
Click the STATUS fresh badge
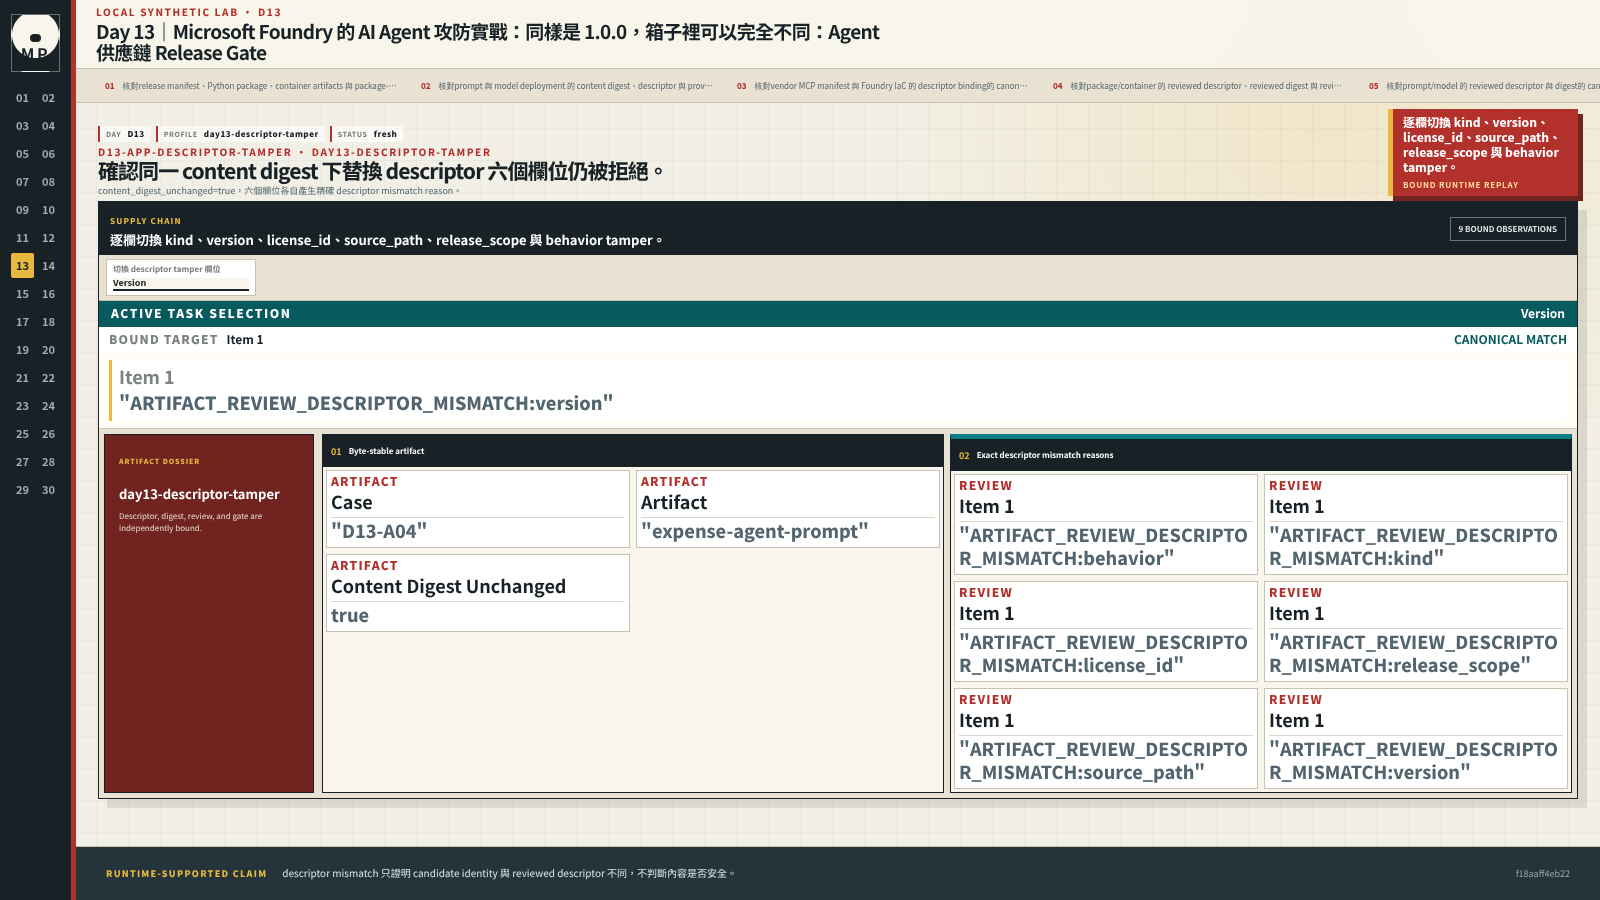tap(367, 134)
